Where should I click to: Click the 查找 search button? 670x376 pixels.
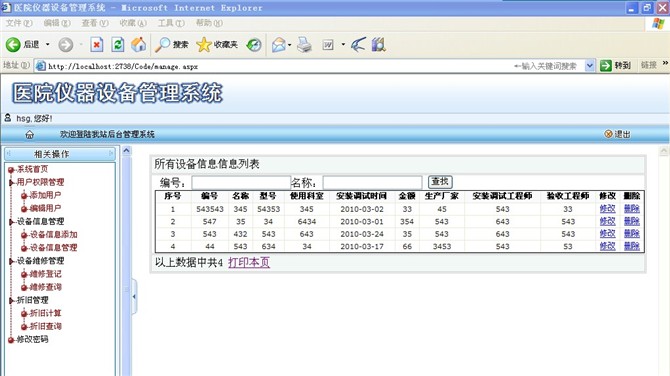point(440,182)
